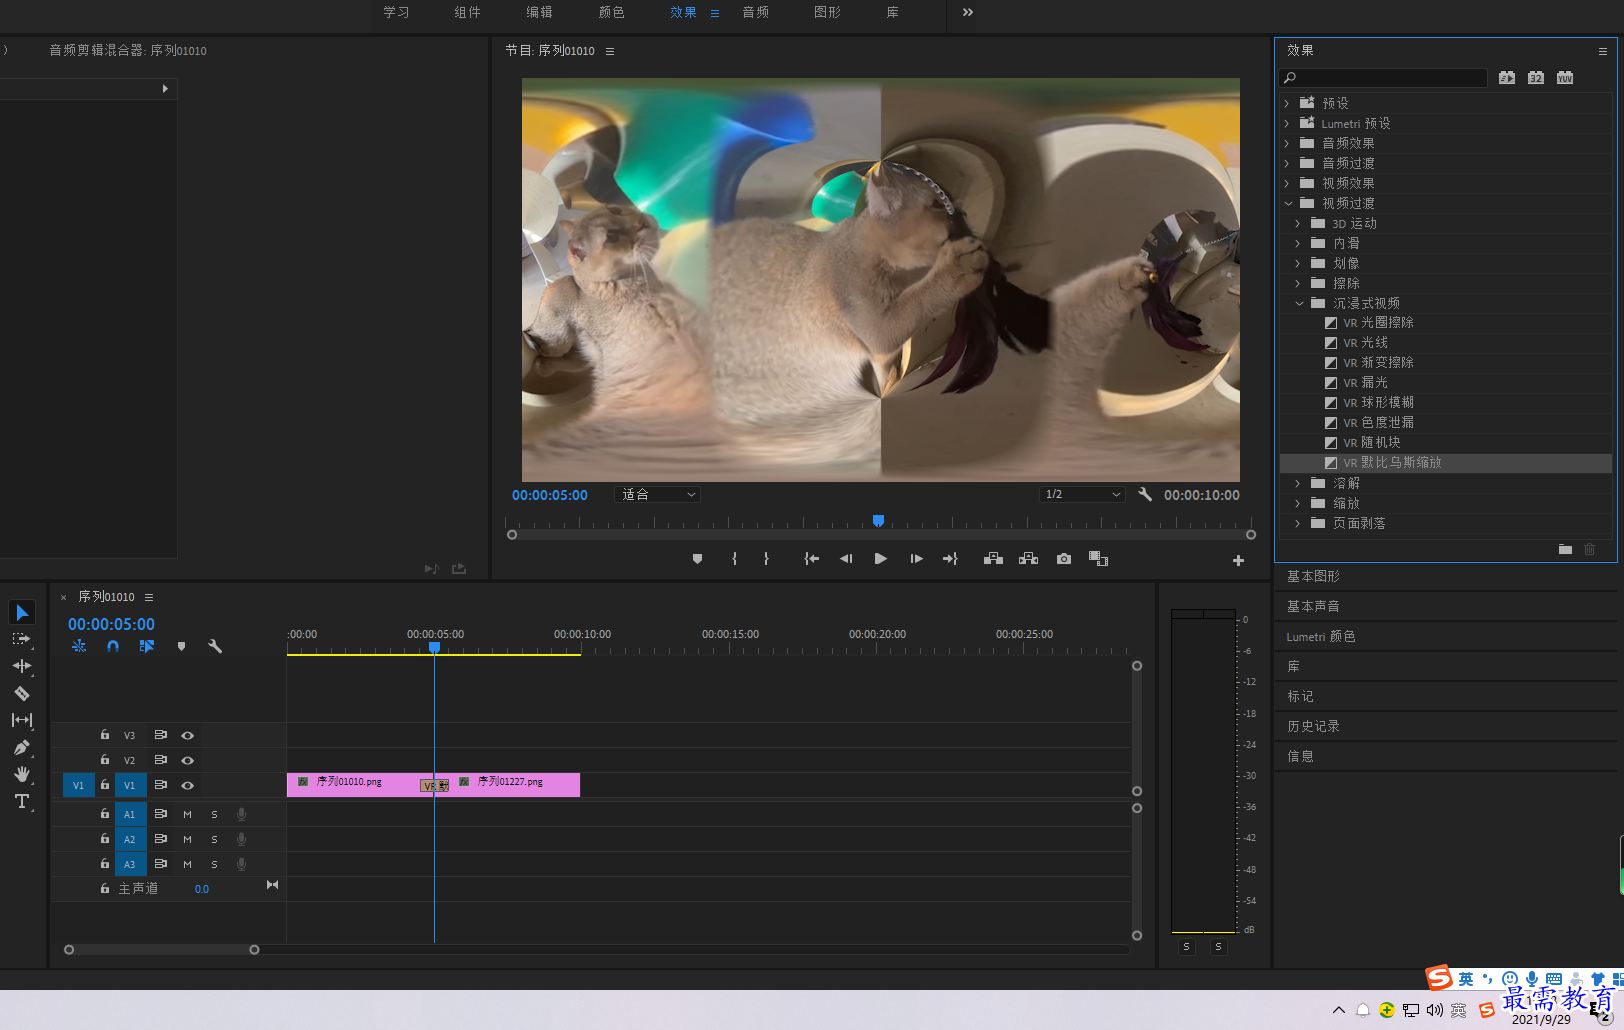The height and width of the screenshot is (1030, 1624).
Task: Collapse the 沉浸式视频 folder
Action: [1299, 303]
